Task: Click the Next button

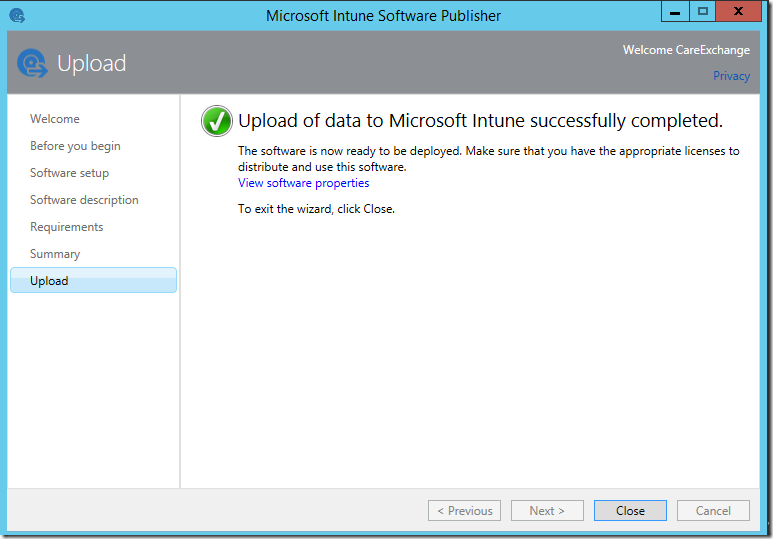Action: pos(547,510)
